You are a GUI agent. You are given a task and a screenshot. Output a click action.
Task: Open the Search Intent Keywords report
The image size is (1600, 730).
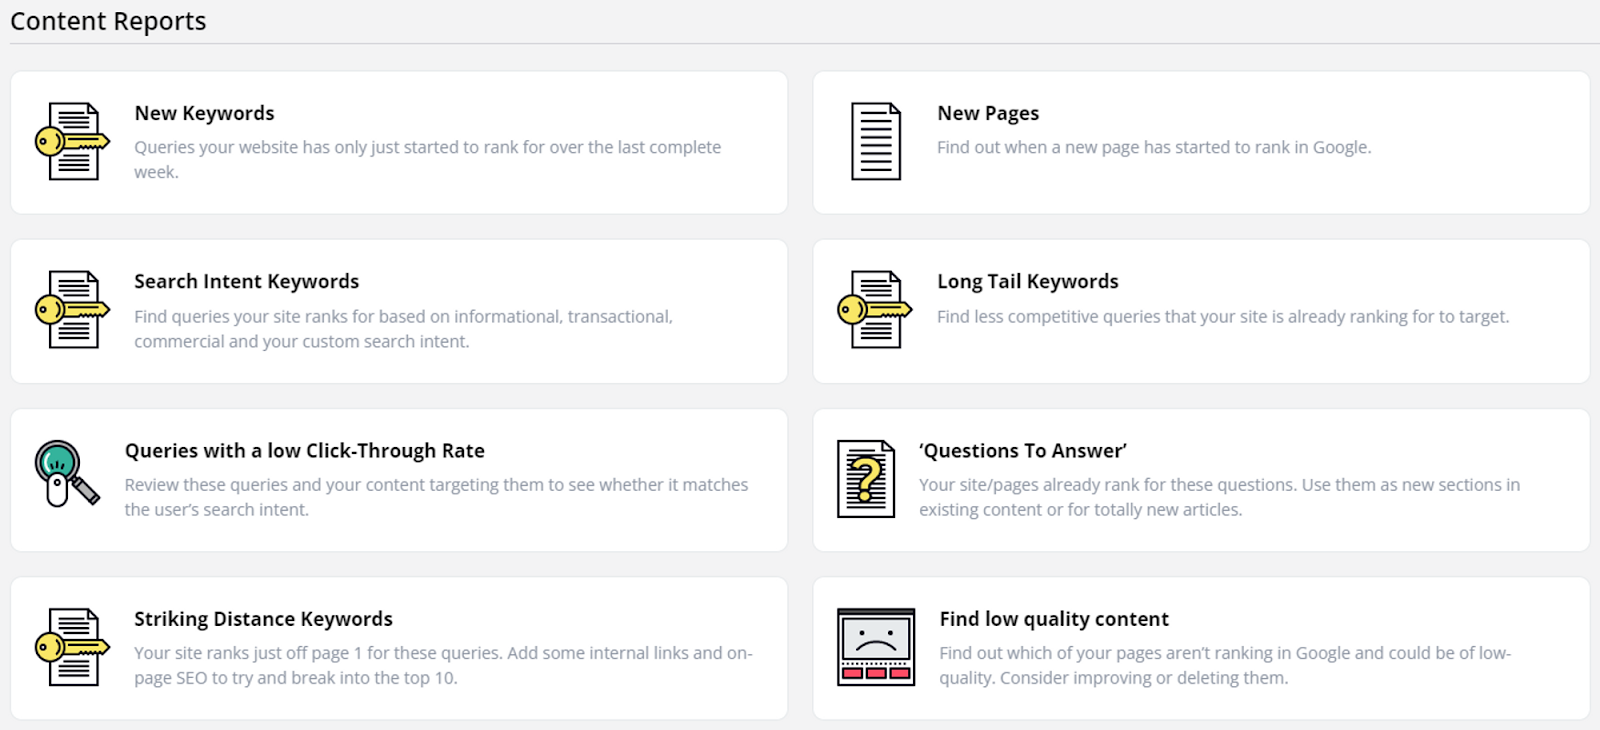pyautogui.click(x=246, y=281)
